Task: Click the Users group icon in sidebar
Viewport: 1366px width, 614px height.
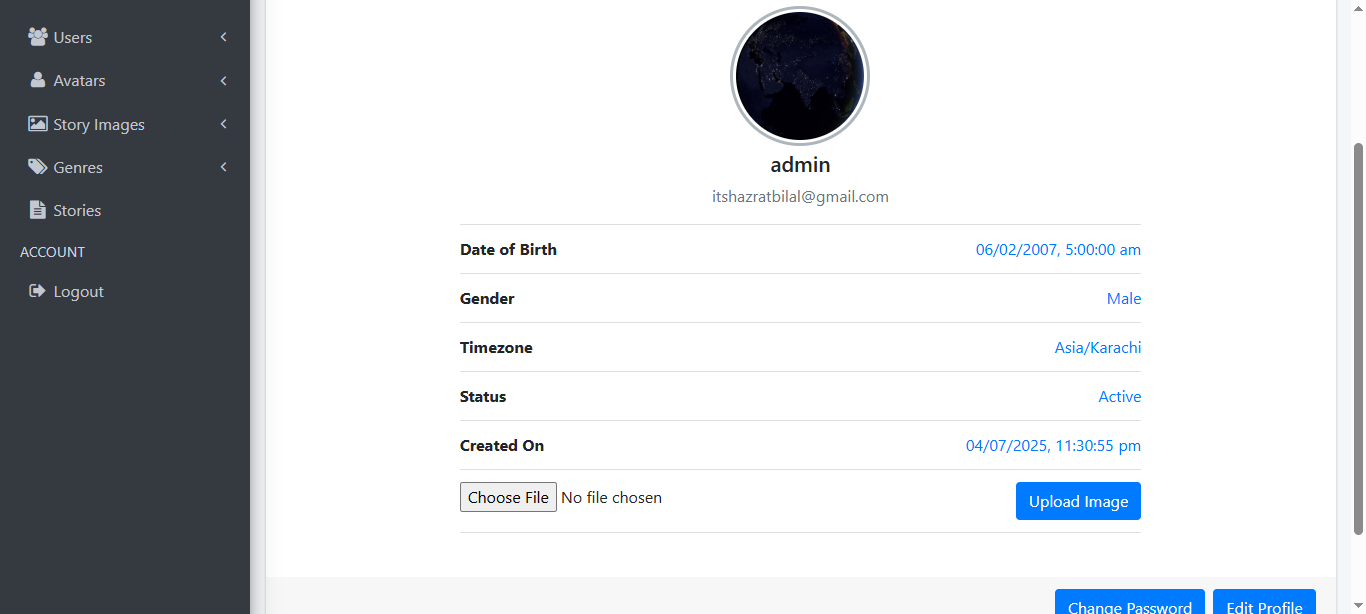Action: (x=38, y=37)
